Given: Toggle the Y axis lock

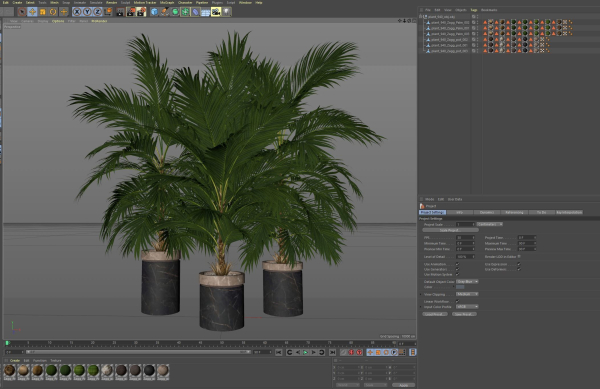Looking at the screenshot, I should point(87,12).
